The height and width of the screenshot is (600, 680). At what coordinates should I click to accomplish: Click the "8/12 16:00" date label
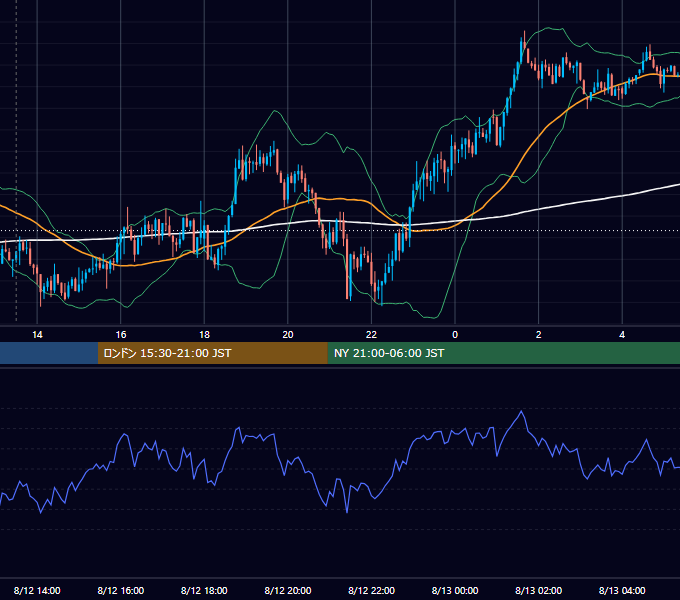121,590
